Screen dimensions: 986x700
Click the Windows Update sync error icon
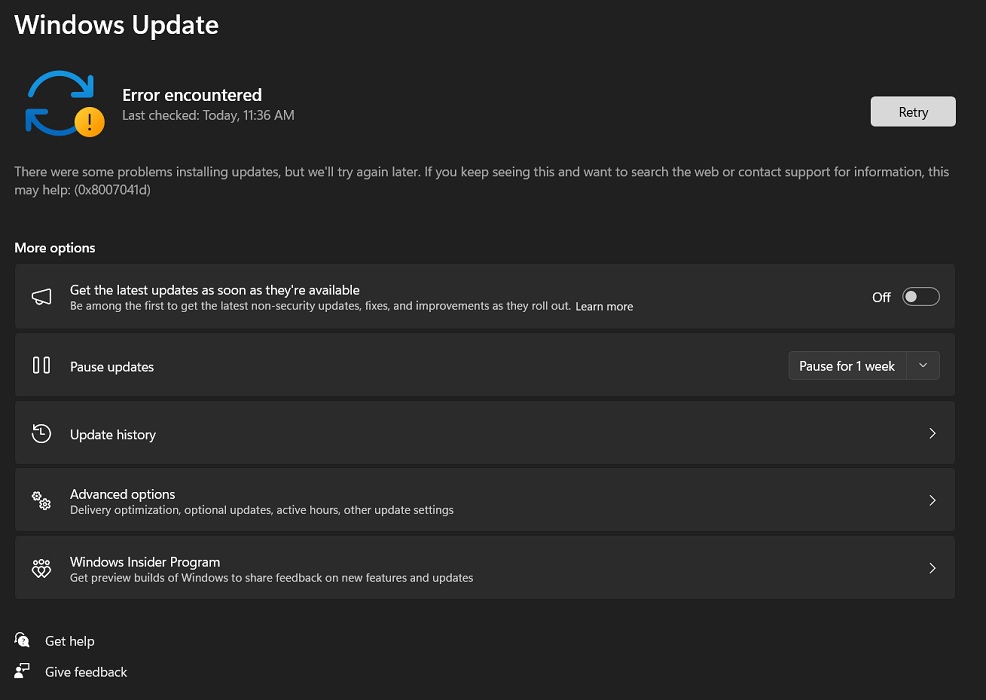(x=61, y=103)
